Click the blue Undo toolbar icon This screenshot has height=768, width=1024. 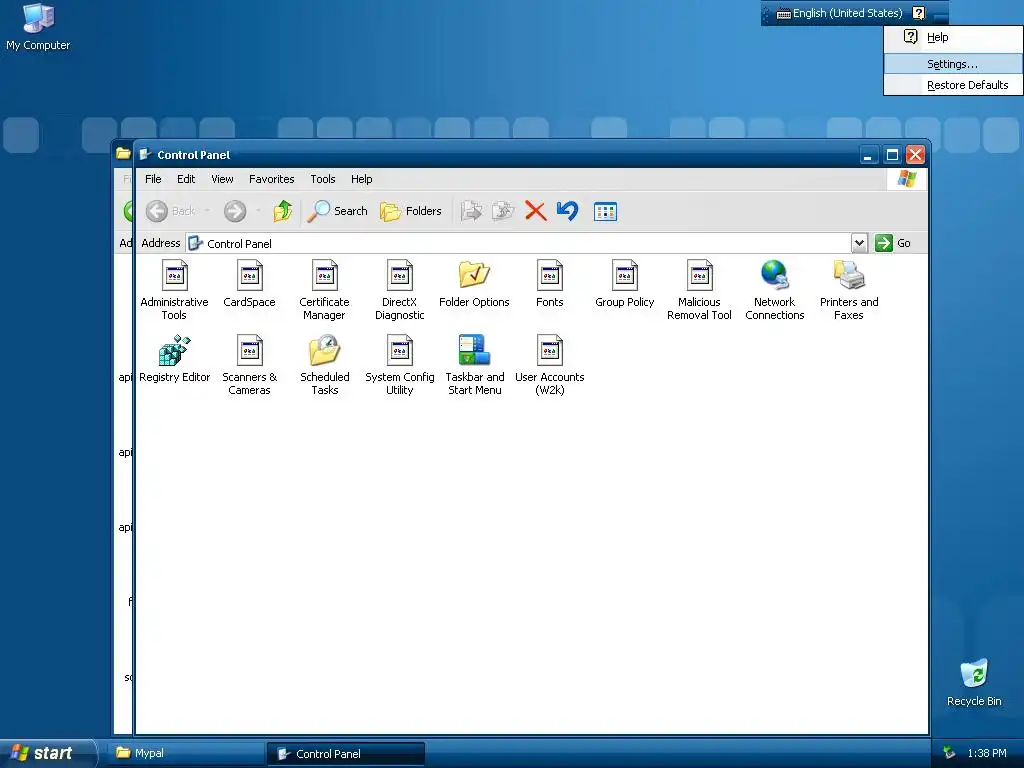click(x=568, y=211)
